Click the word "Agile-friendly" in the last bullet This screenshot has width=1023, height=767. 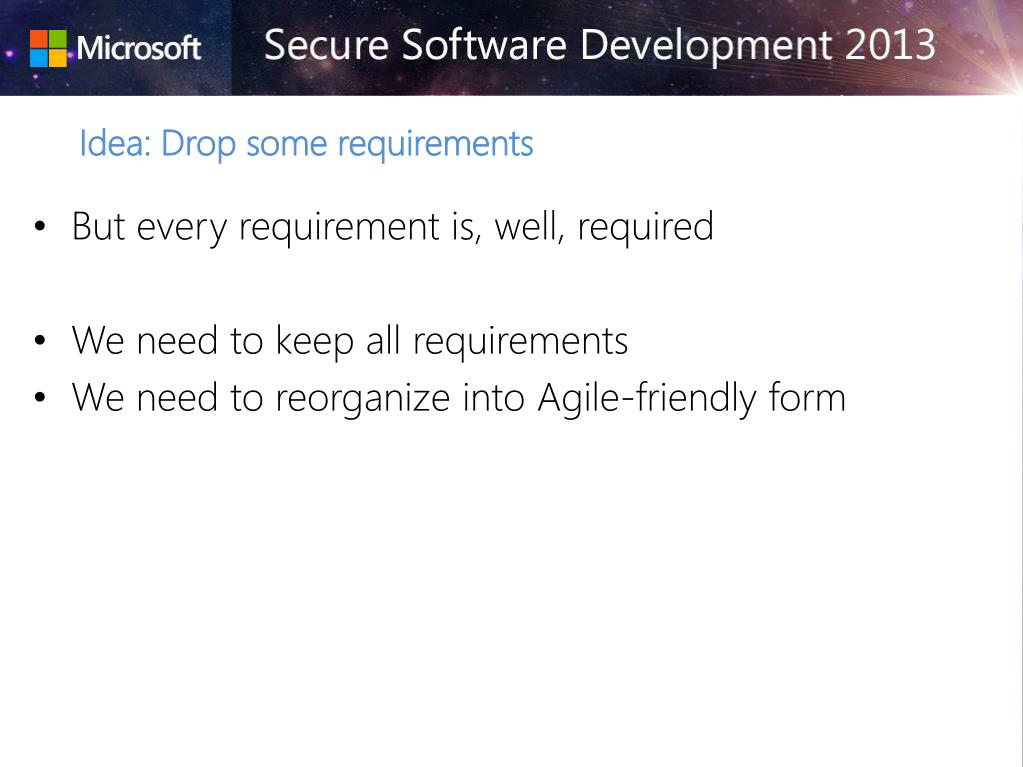point(647,398)
